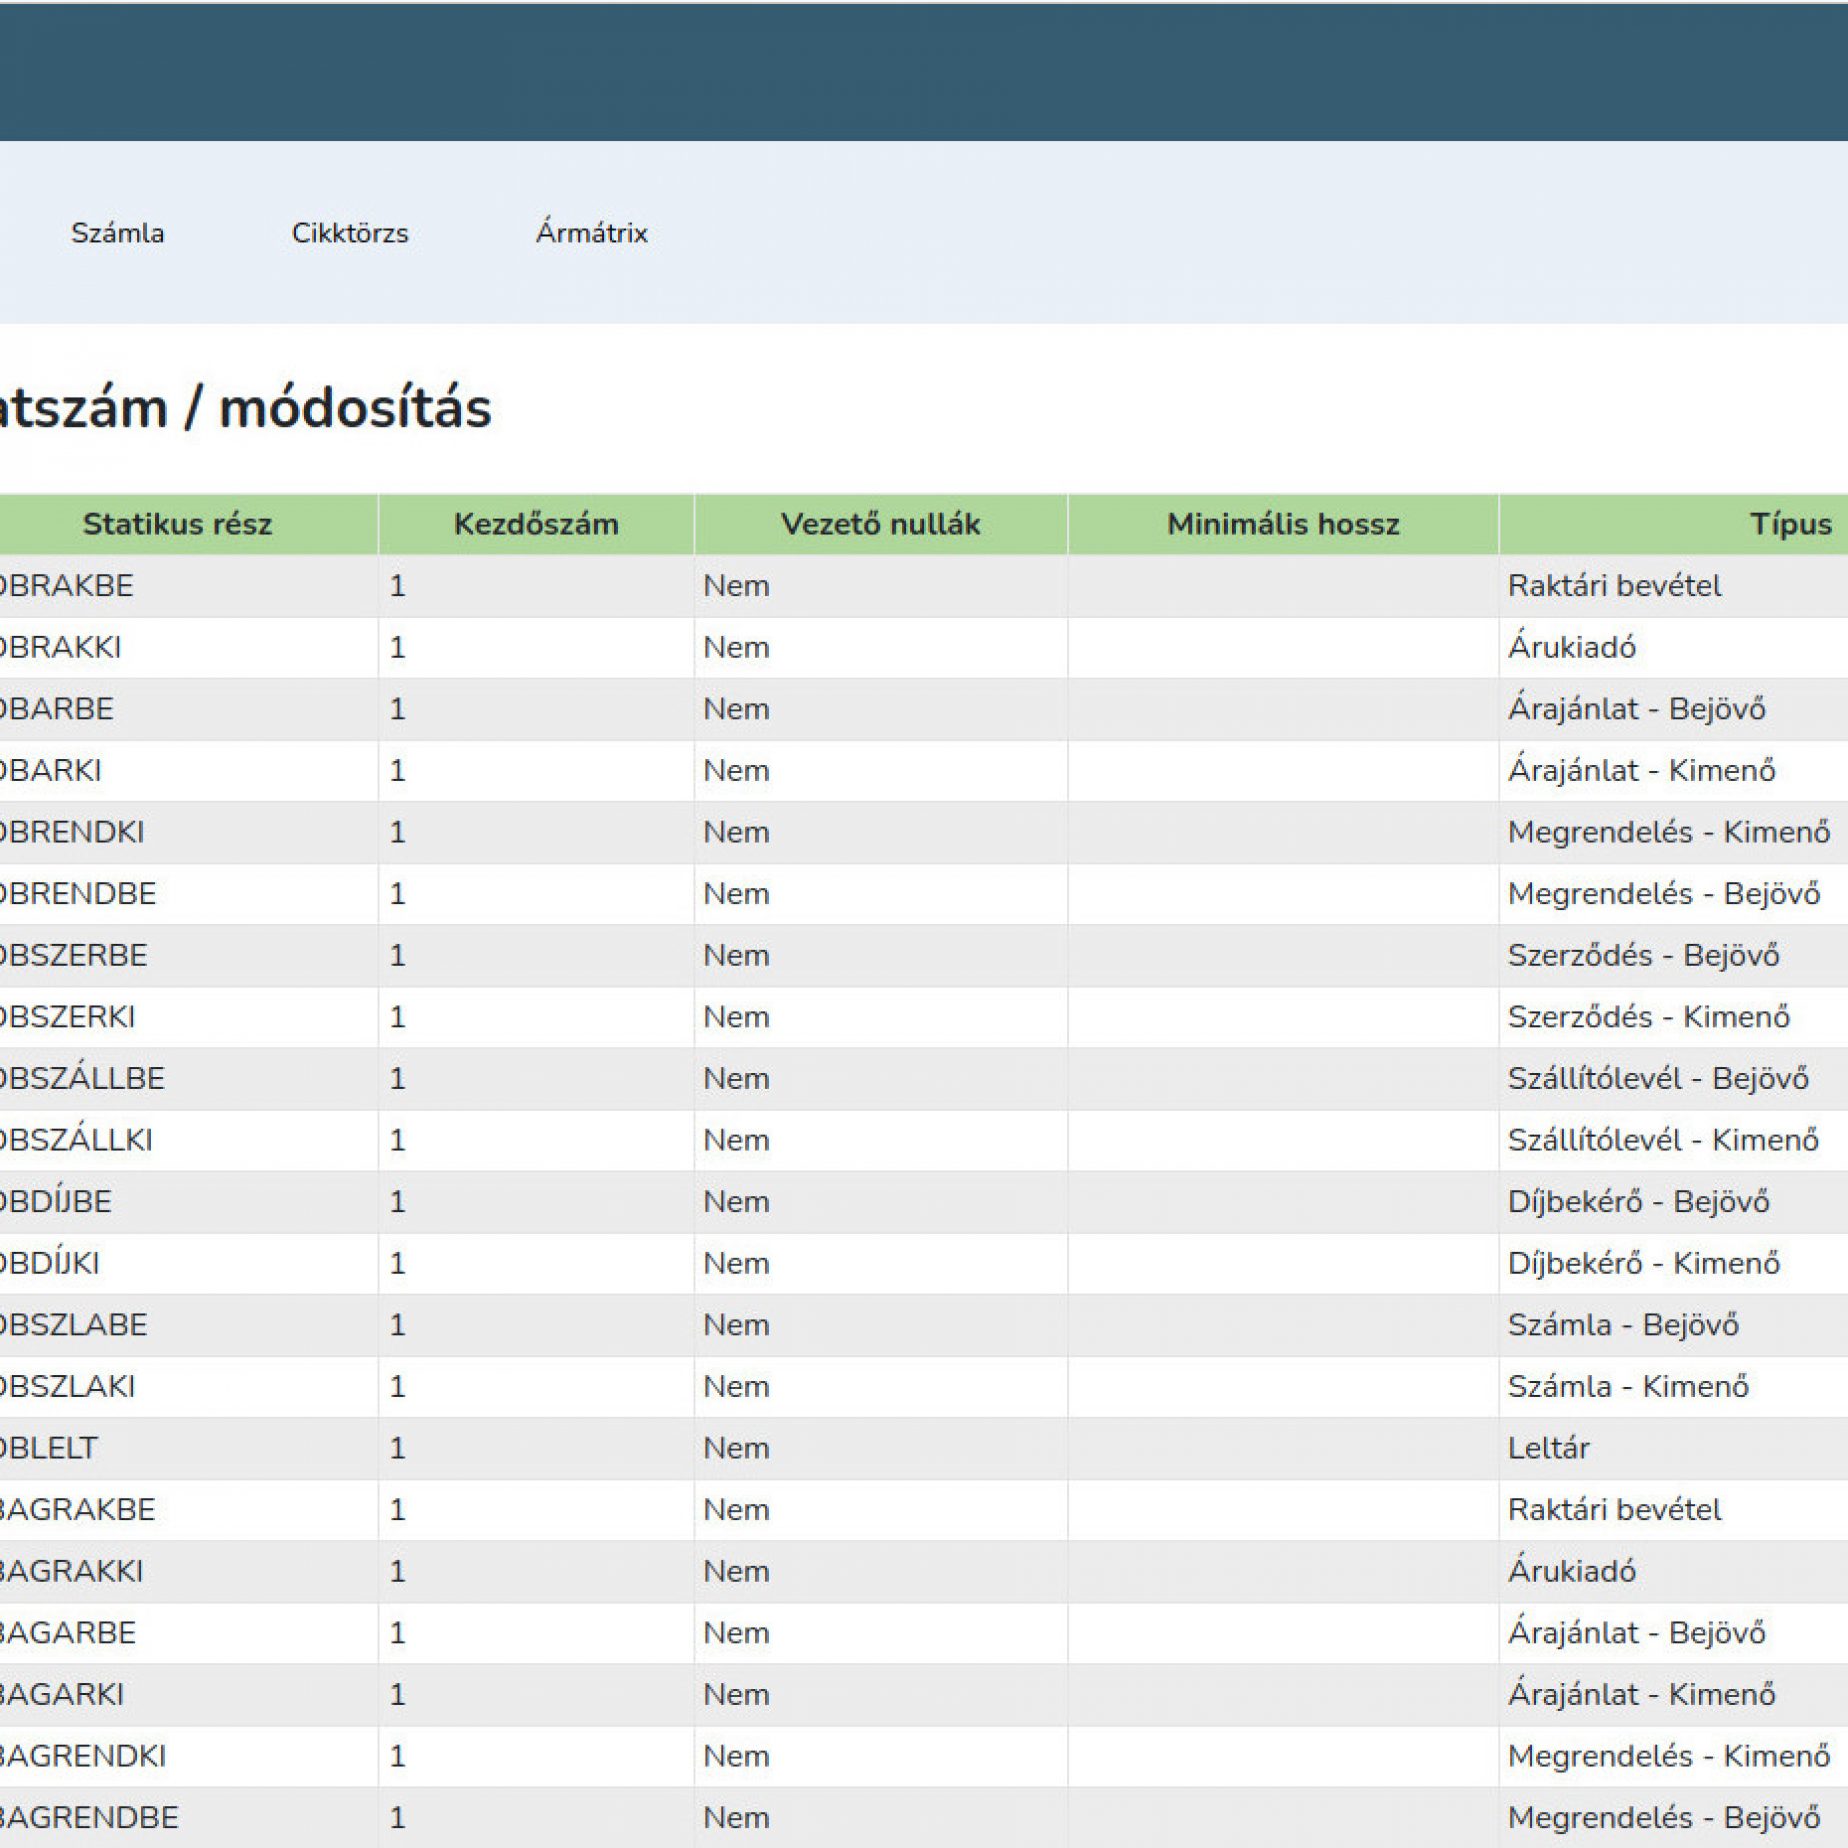Click the static part cell ending in BRENDBE
This screenshot has width=1848, height=1848.
[x=78, y=893]
